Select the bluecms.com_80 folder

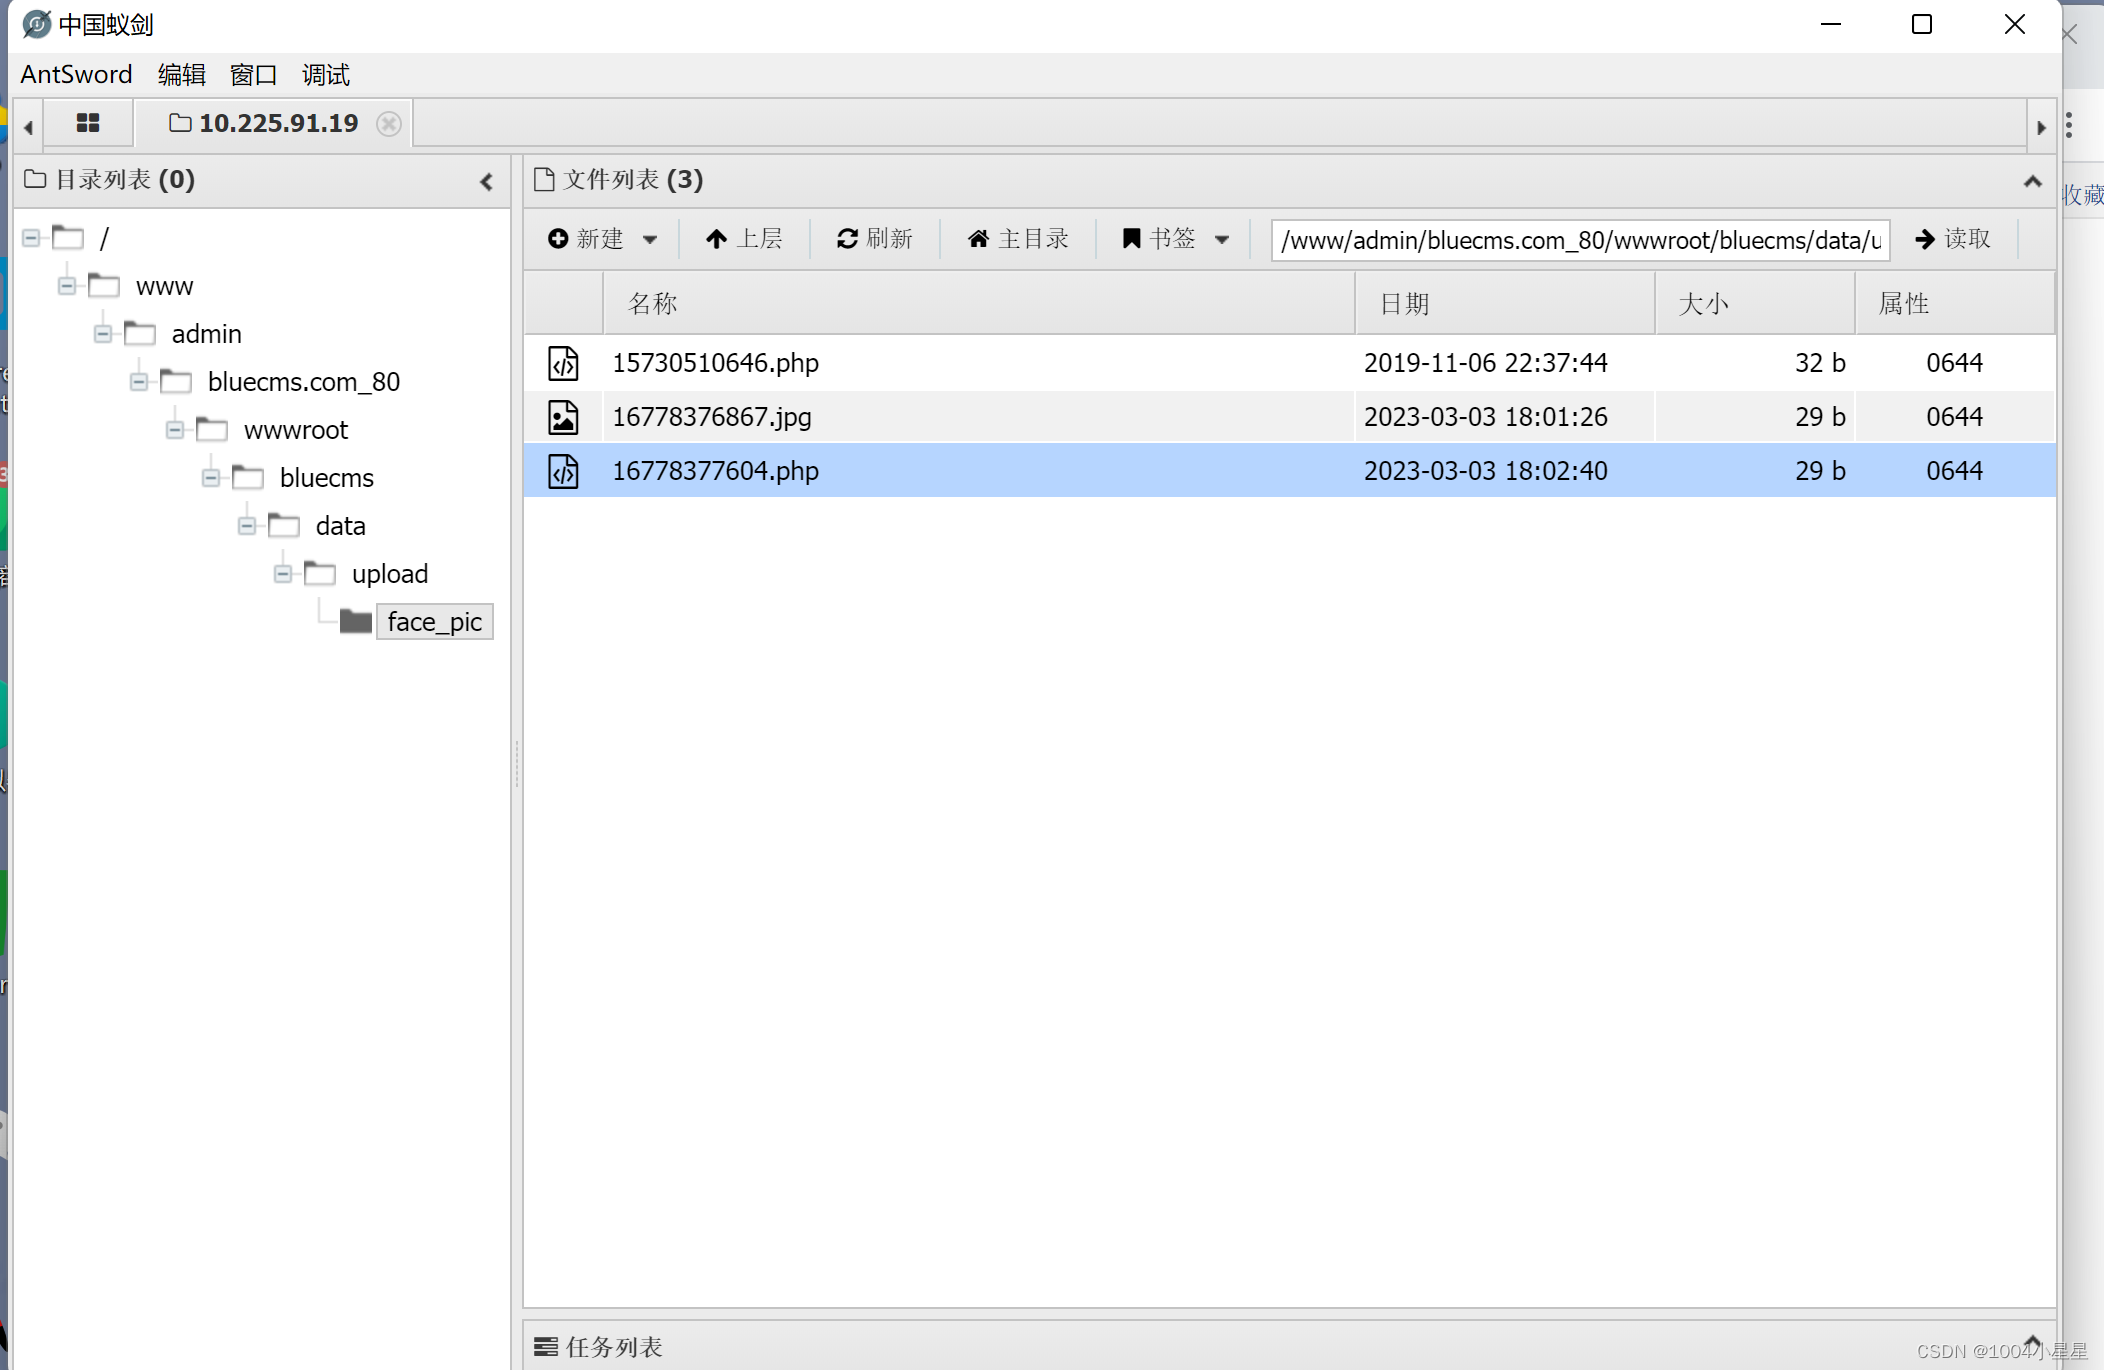tap(304, 382)
